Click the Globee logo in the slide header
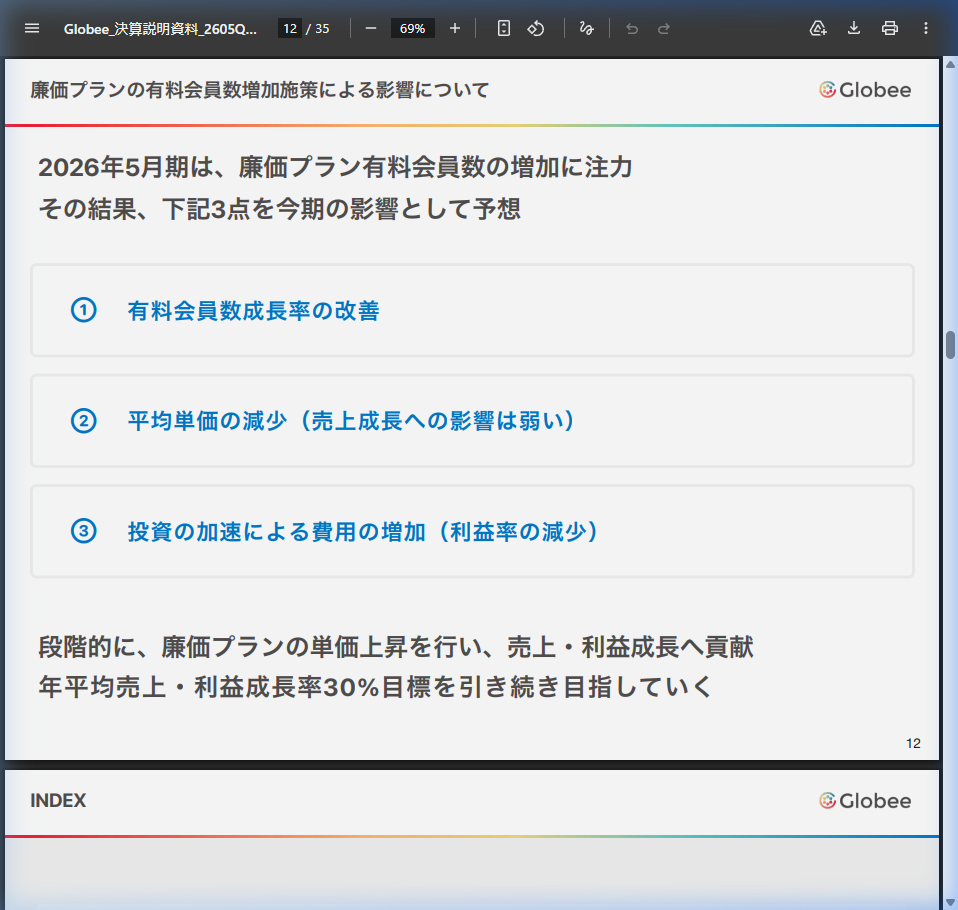 (x=865, y=90)
